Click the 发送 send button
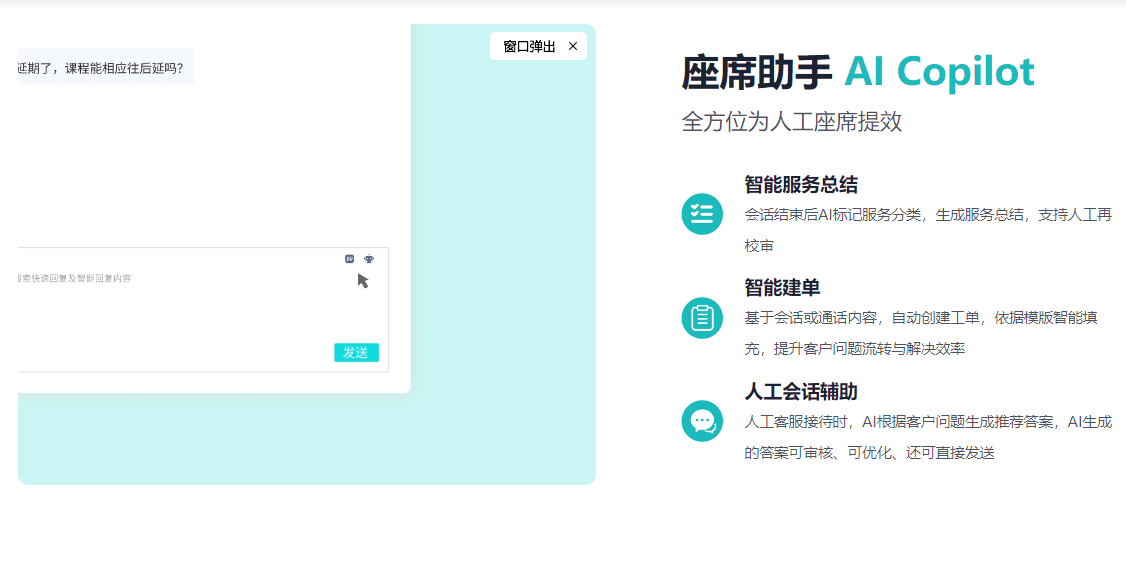The width and height of the screenshot is (1126, 588). point(356,353)
